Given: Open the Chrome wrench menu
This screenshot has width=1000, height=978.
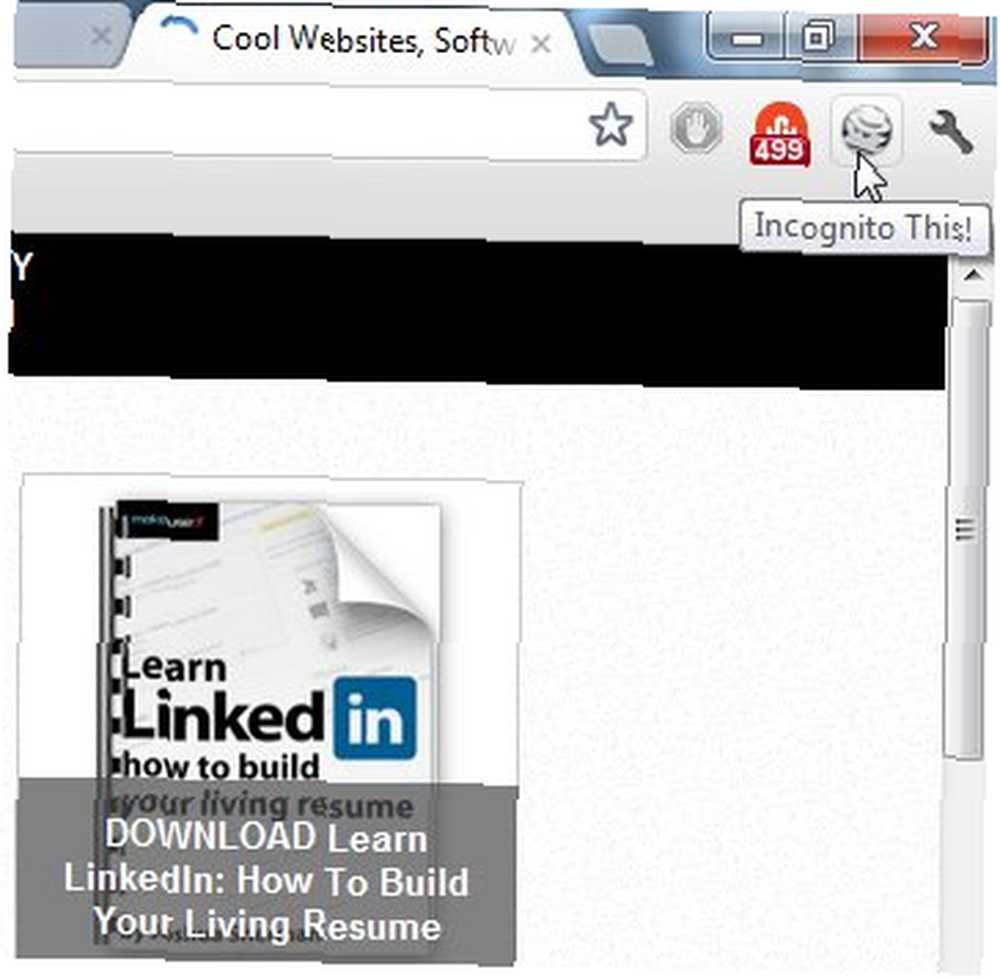Looking at the screenshot, I should point(951,131).
